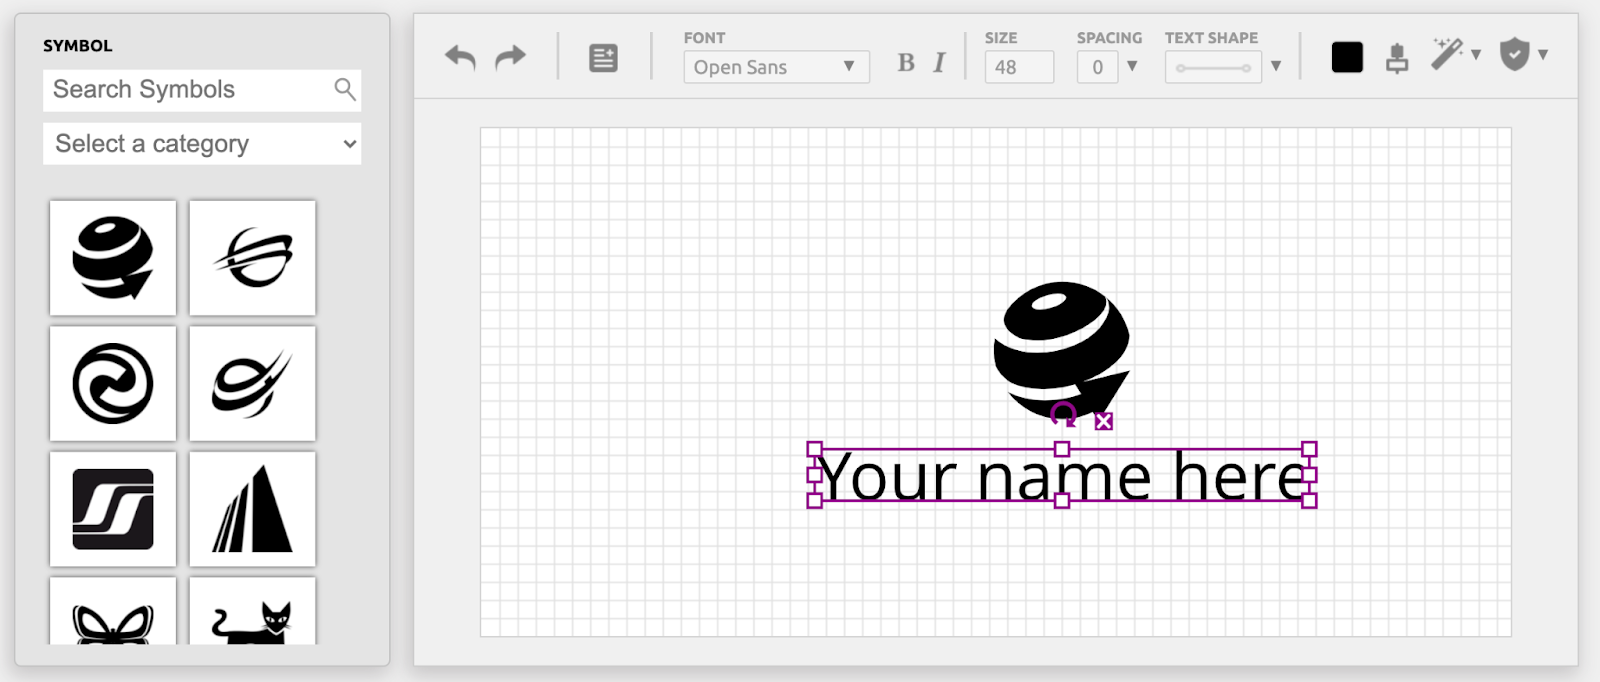
Task: Click the Search Symbols text field
Action: point(190,90)
